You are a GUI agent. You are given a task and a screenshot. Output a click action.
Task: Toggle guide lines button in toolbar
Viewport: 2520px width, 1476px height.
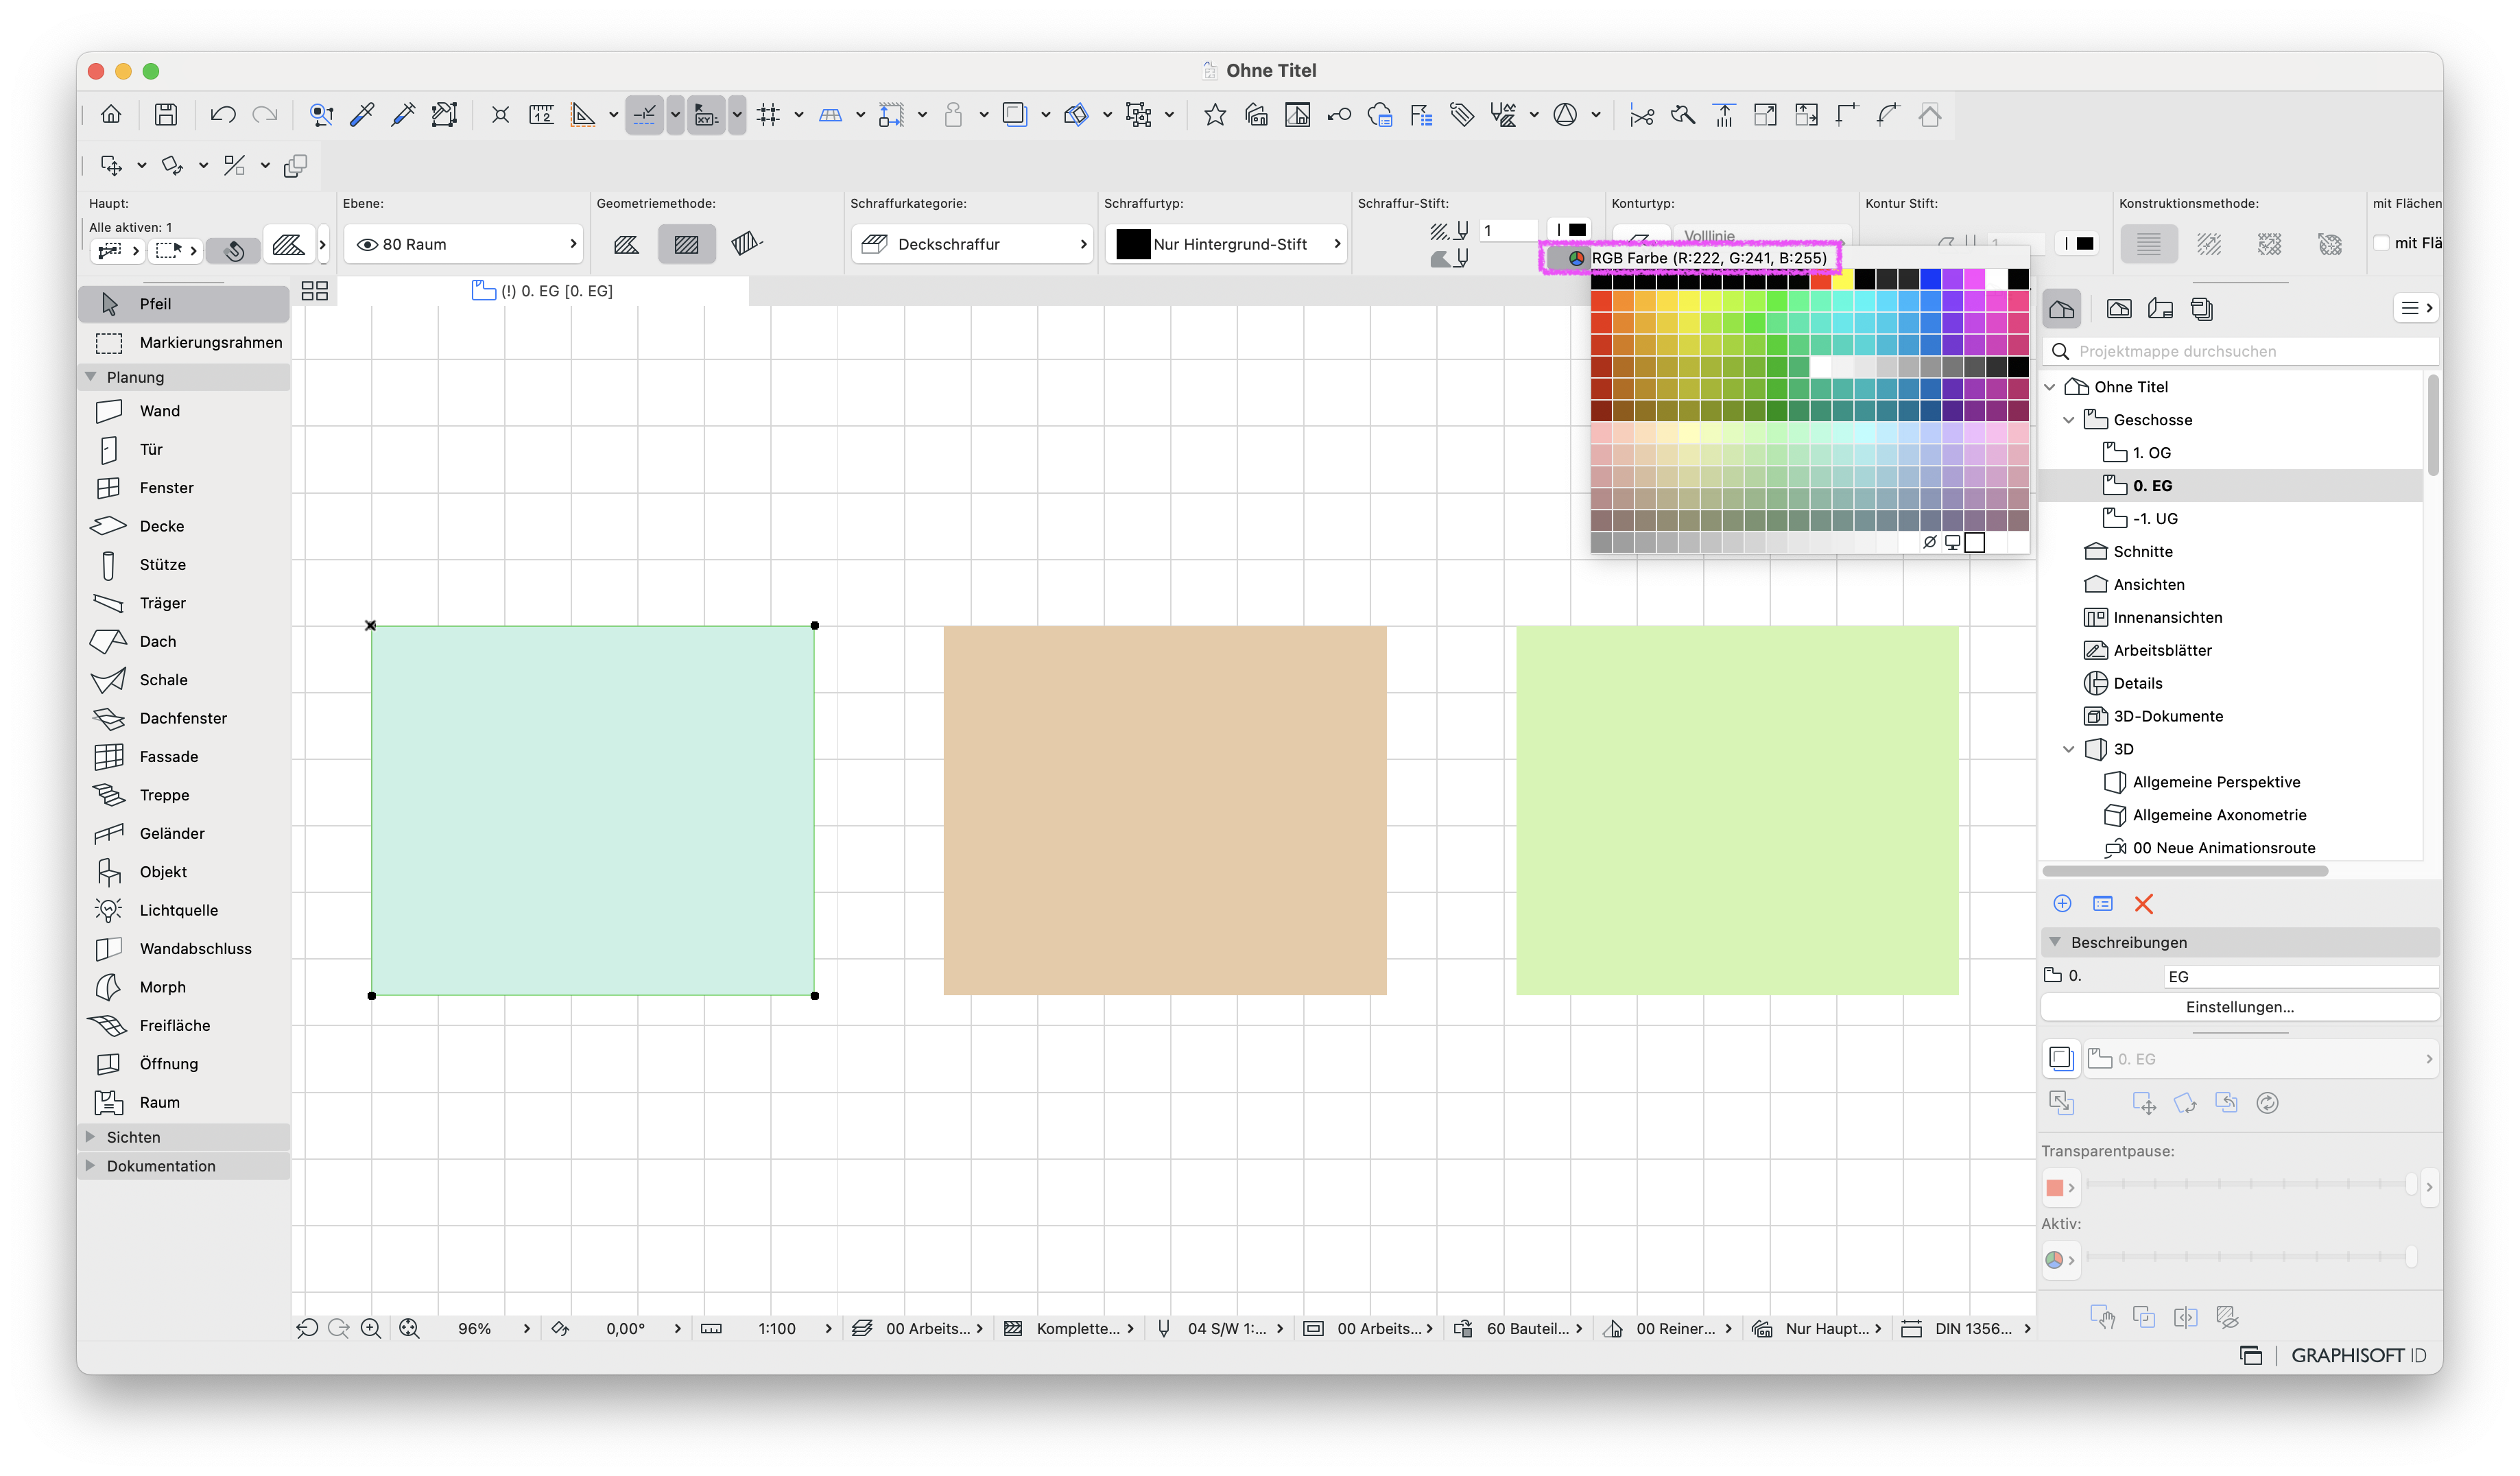[644, 115]
